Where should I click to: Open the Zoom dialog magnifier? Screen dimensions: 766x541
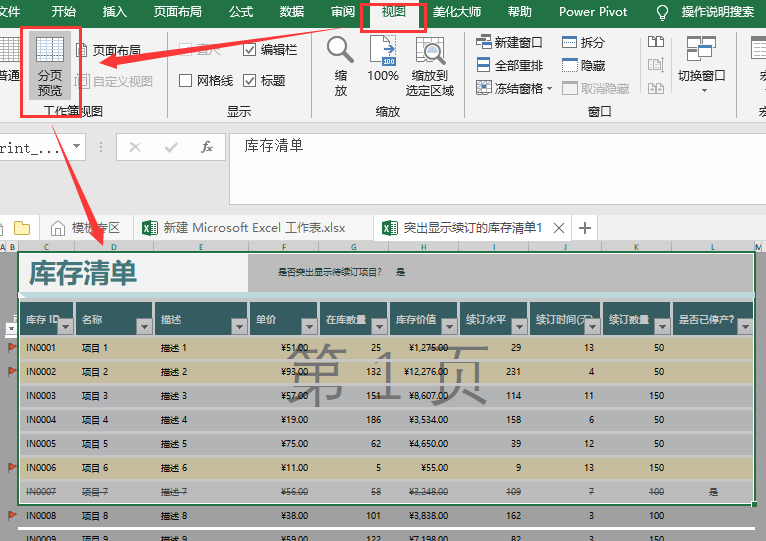[x=340, y=66]
